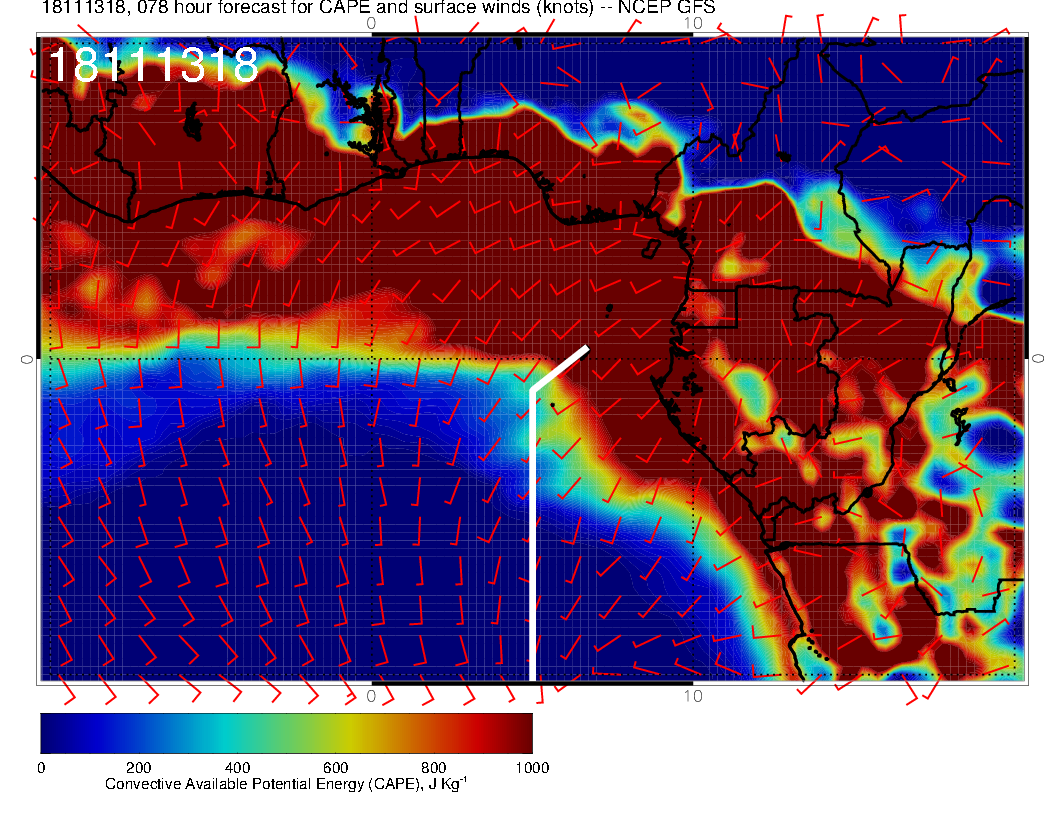Click the "10" longitude label on the top axis
This screenshot has width=1056, height=816.
point(691,21)
